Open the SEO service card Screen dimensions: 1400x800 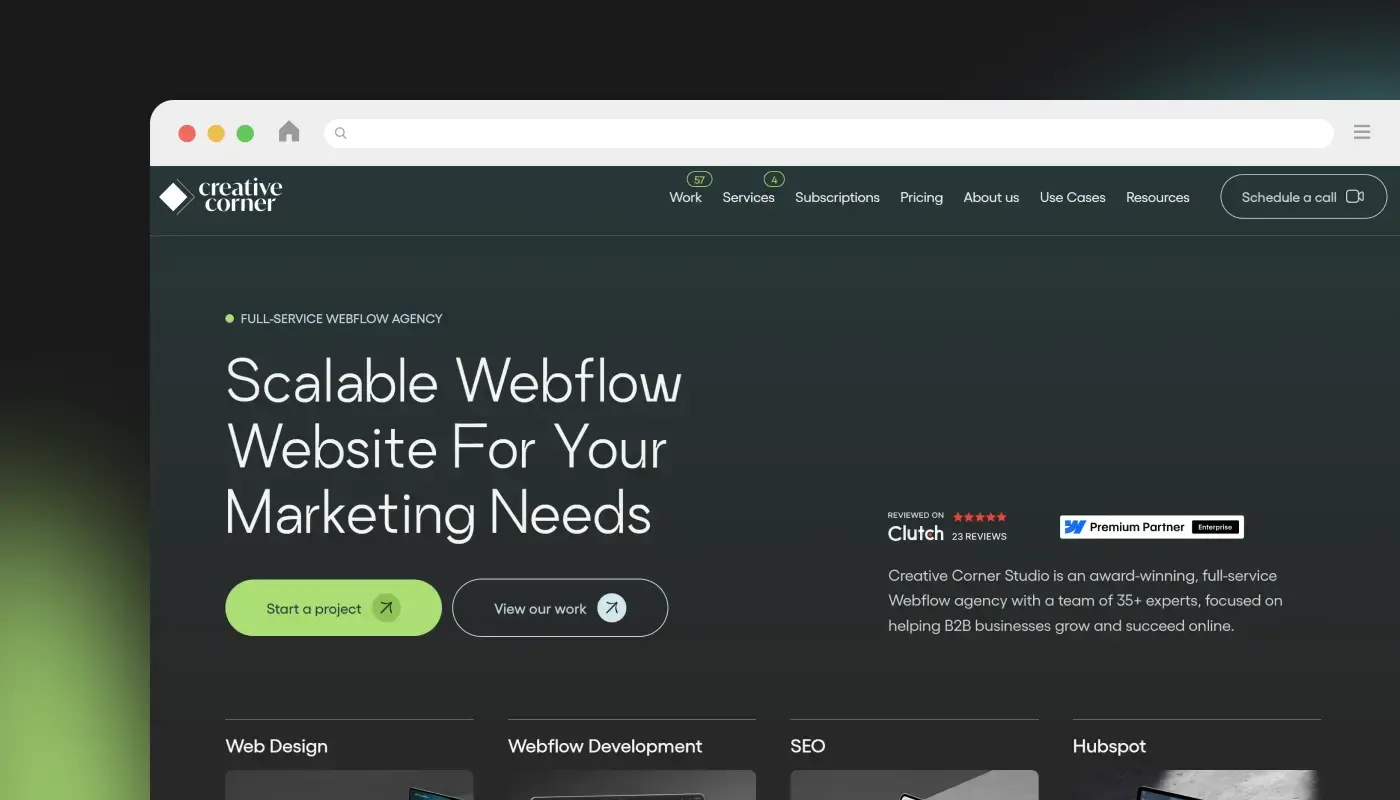914,760
